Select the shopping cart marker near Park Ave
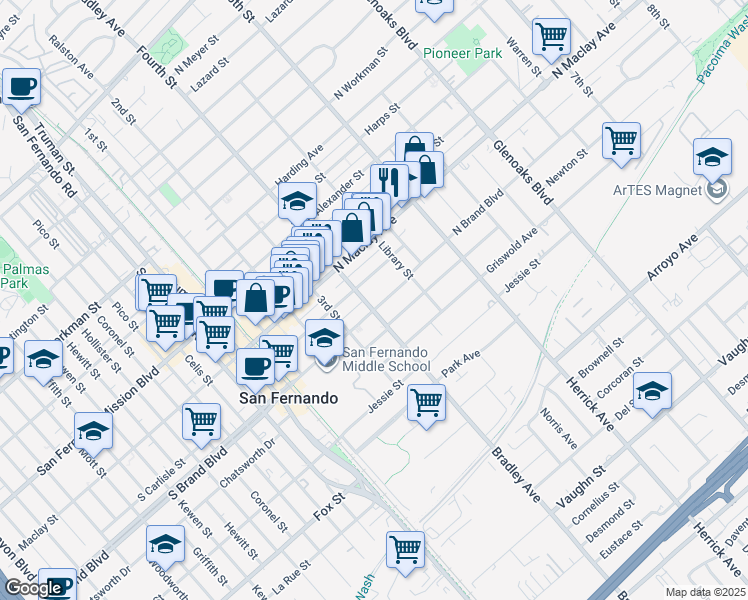The width and height of the screenshot is (748, 600). pos(427,403)
